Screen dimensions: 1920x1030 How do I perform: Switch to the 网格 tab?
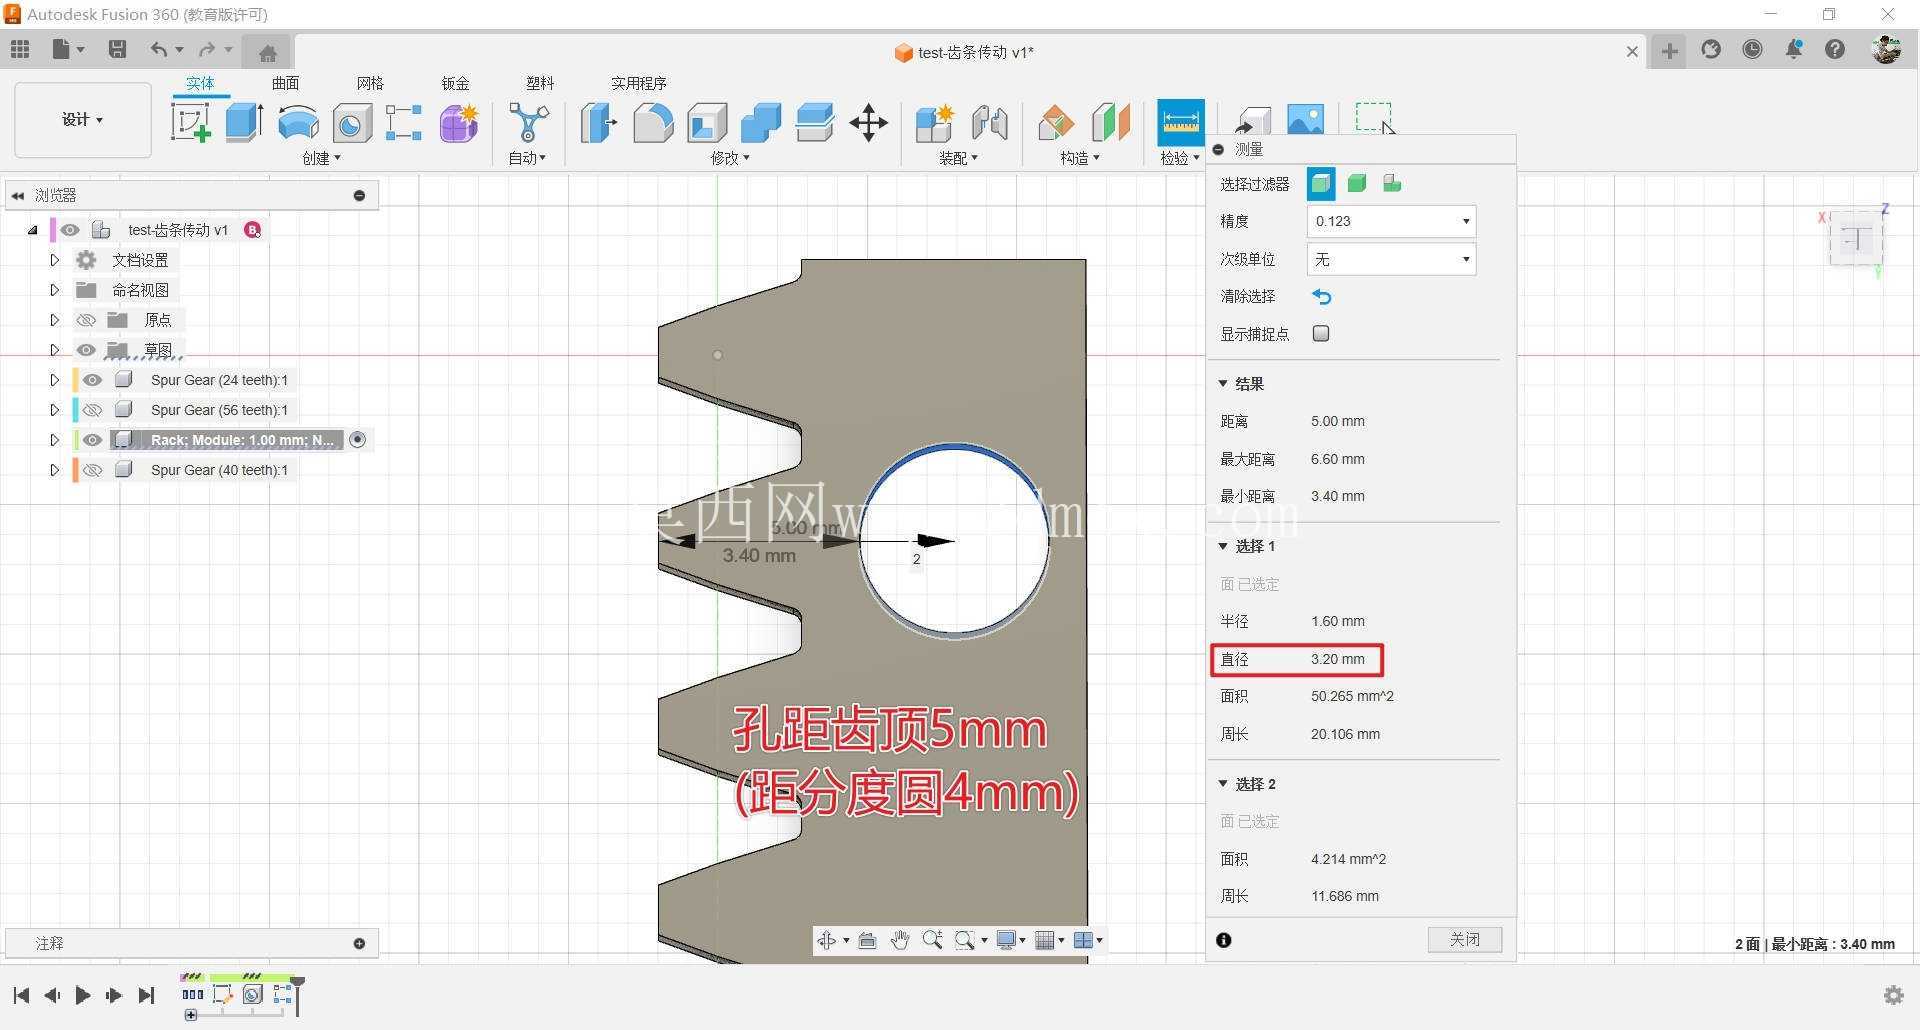tap(370, 83)
